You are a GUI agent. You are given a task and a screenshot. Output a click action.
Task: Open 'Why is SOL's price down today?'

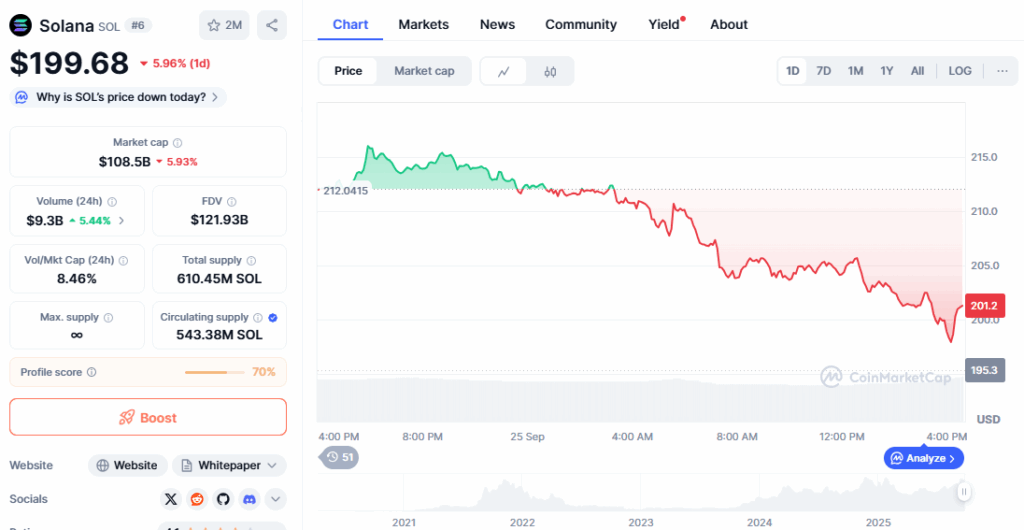pyautogui.click(x=118, y=97)
